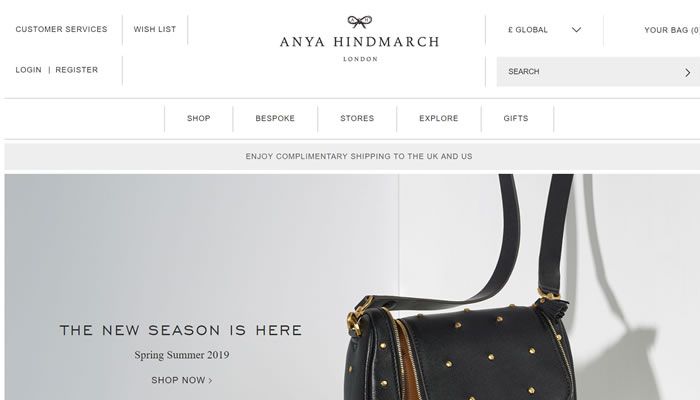Open Customer Services page
Screen dimensions: 700x400
pyautogui.click(x=62, y=29)
